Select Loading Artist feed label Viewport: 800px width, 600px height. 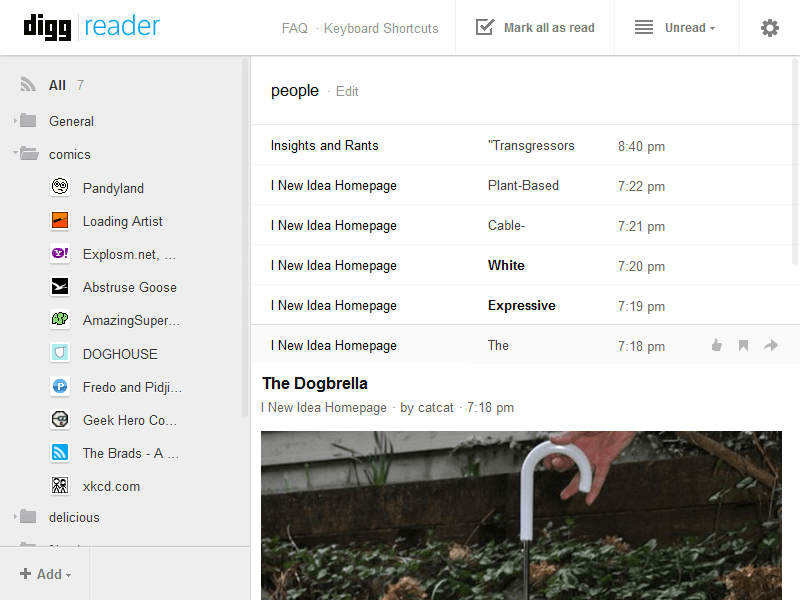(x=122, y=221)
